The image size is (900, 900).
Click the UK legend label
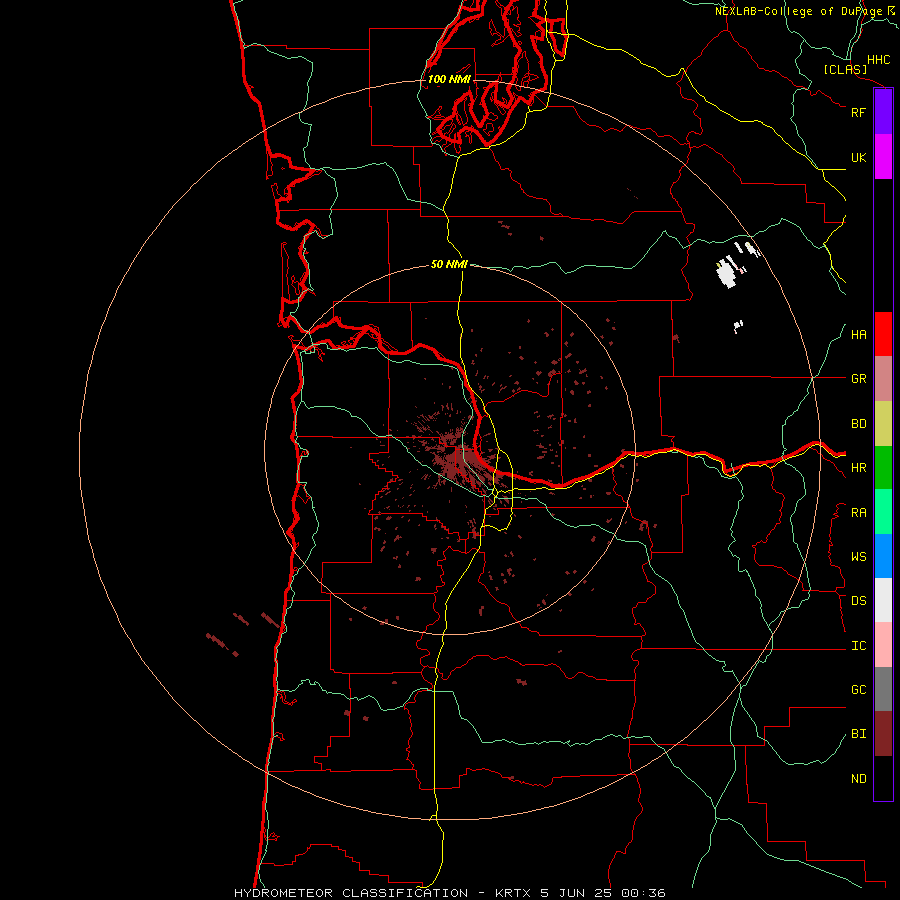(x=858, y=157)
